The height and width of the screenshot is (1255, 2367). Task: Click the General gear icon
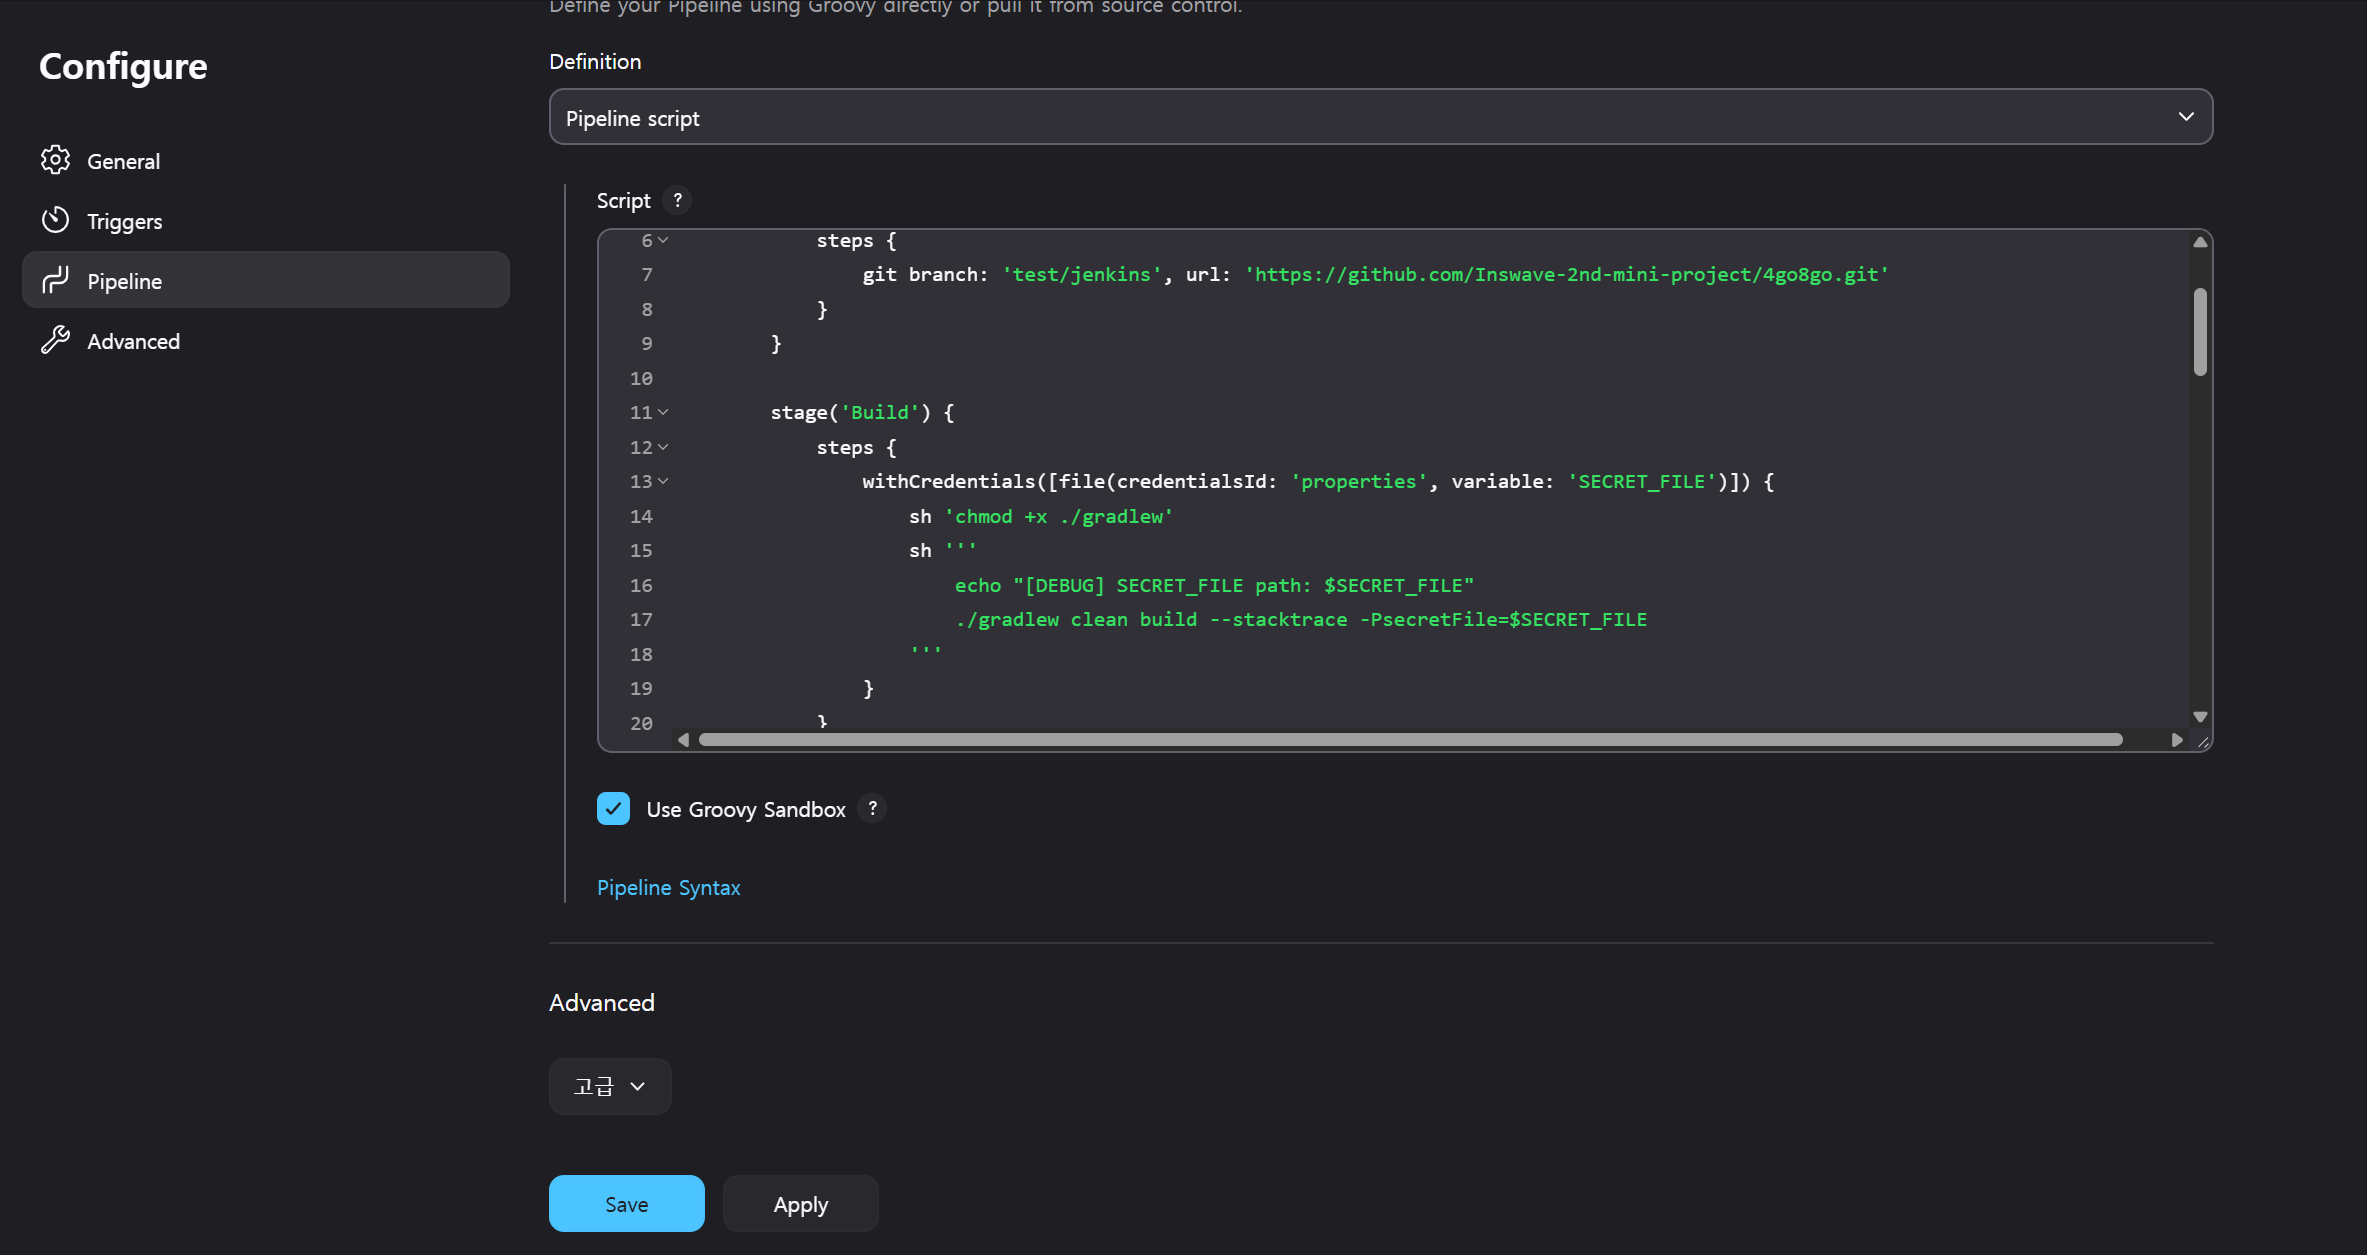55,160
